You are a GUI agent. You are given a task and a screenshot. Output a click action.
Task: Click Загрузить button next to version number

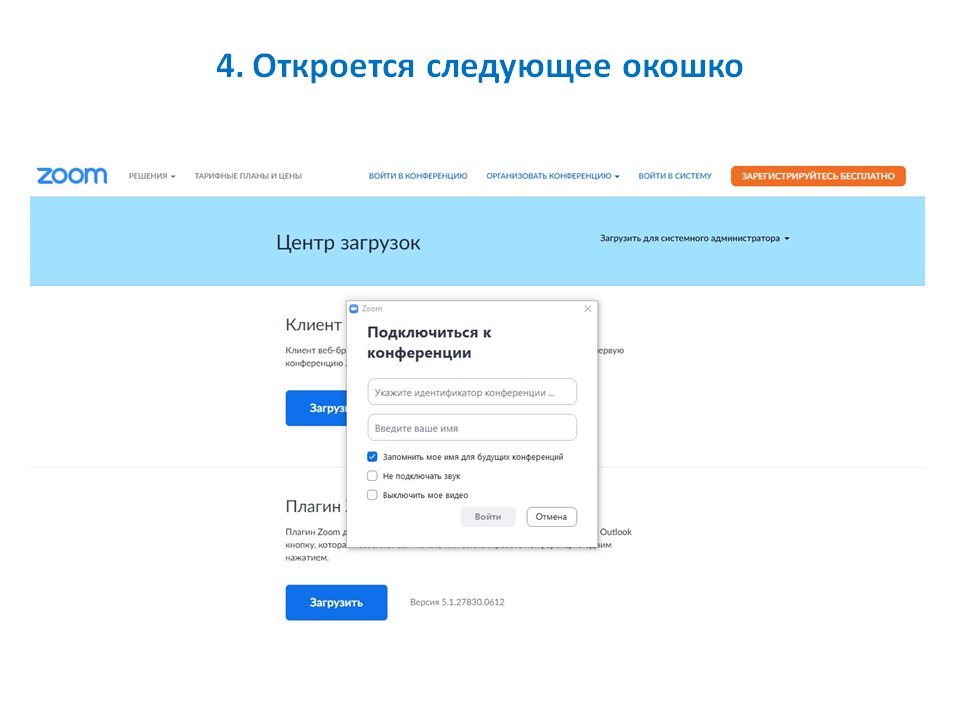pyautogui.click(x=336, y=602)
